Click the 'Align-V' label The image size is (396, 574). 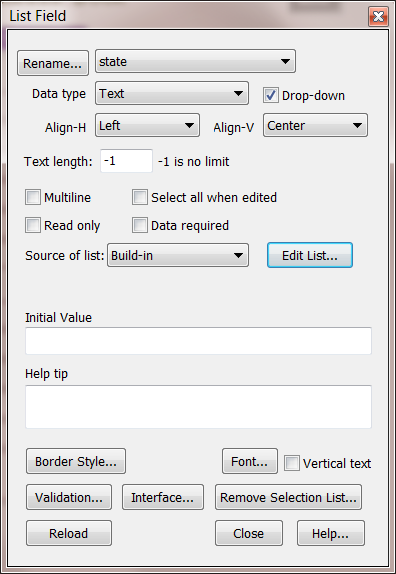tap(234, 127)
